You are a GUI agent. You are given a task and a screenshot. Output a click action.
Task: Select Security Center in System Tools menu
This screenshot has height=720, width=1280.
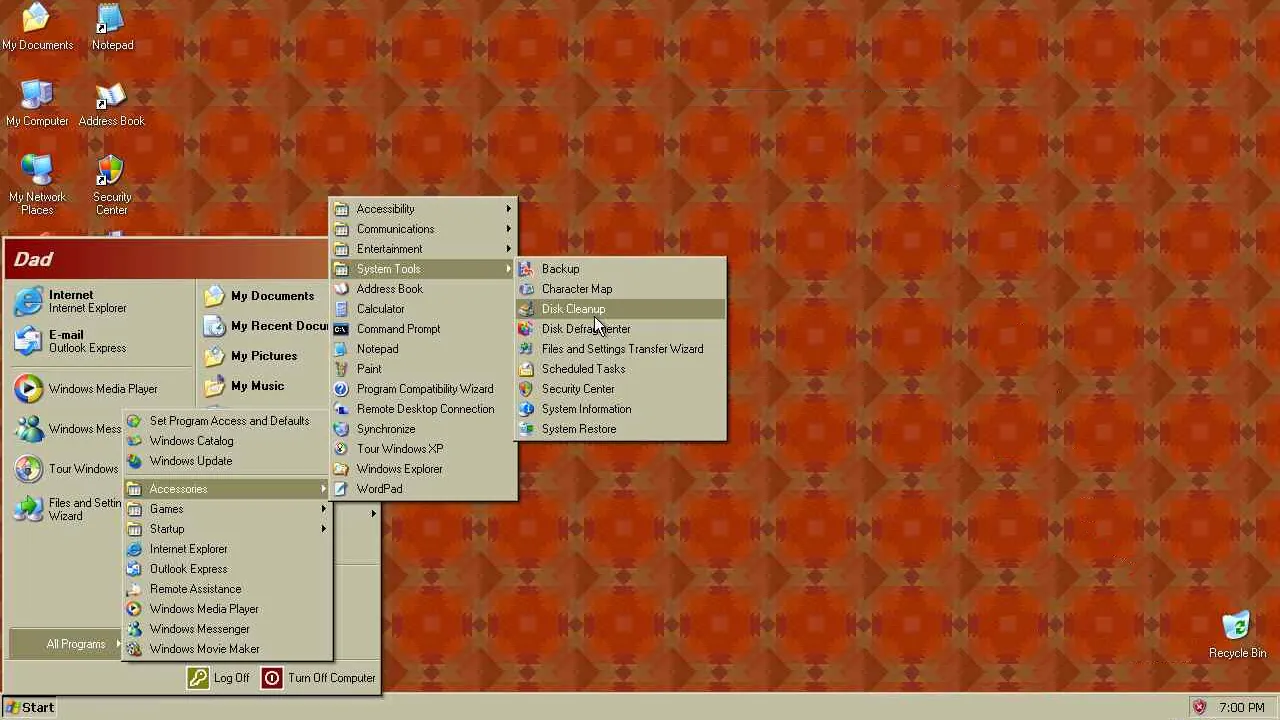pos(620,389)
